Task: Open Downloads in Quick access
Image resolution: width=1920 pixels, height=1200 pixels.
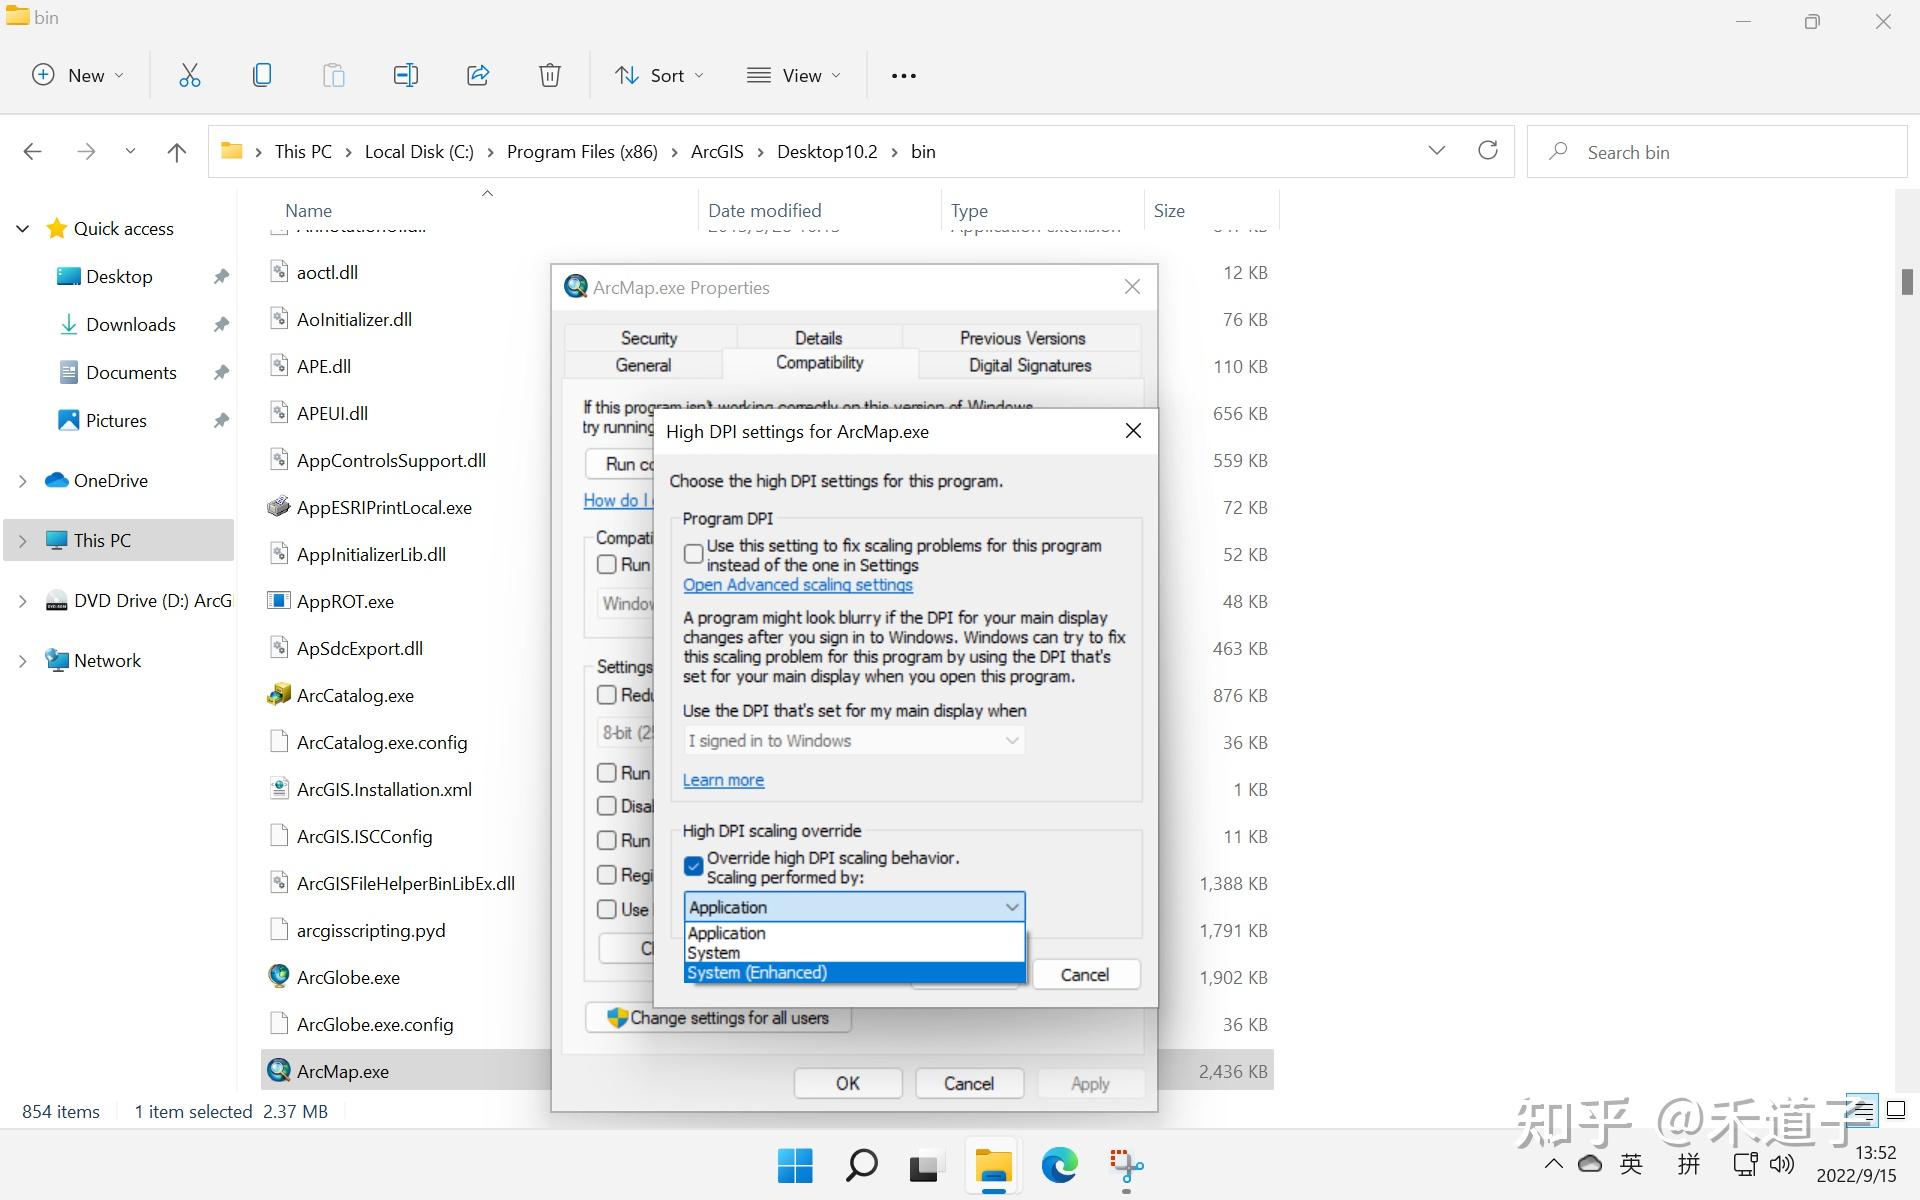Action: [131, 324]
